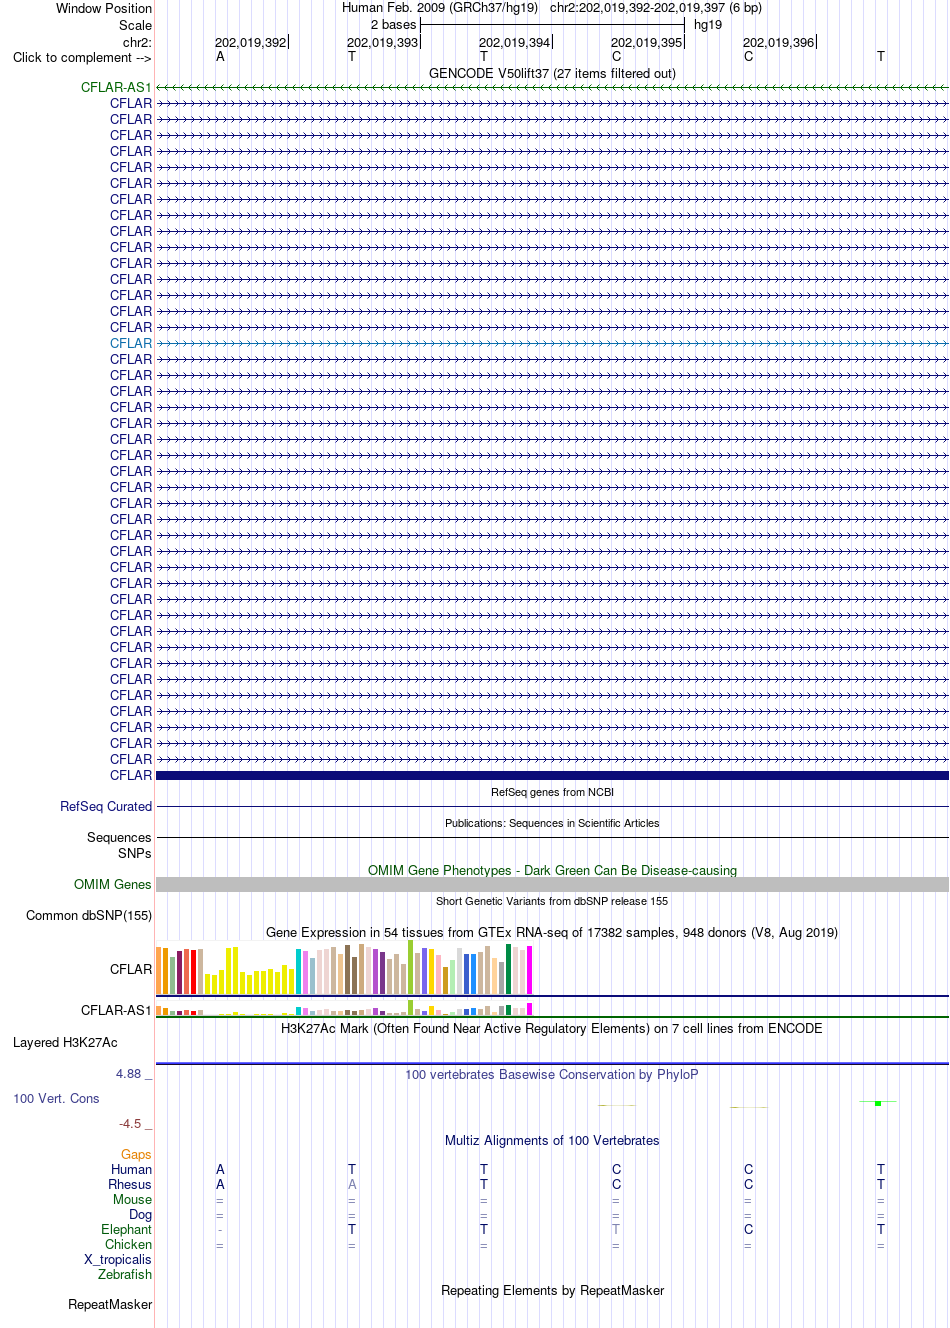Click the RepeatMasker track label
Viewport: 950px width, 1328px height.
pyautogui.click(x=110, y=1304)
